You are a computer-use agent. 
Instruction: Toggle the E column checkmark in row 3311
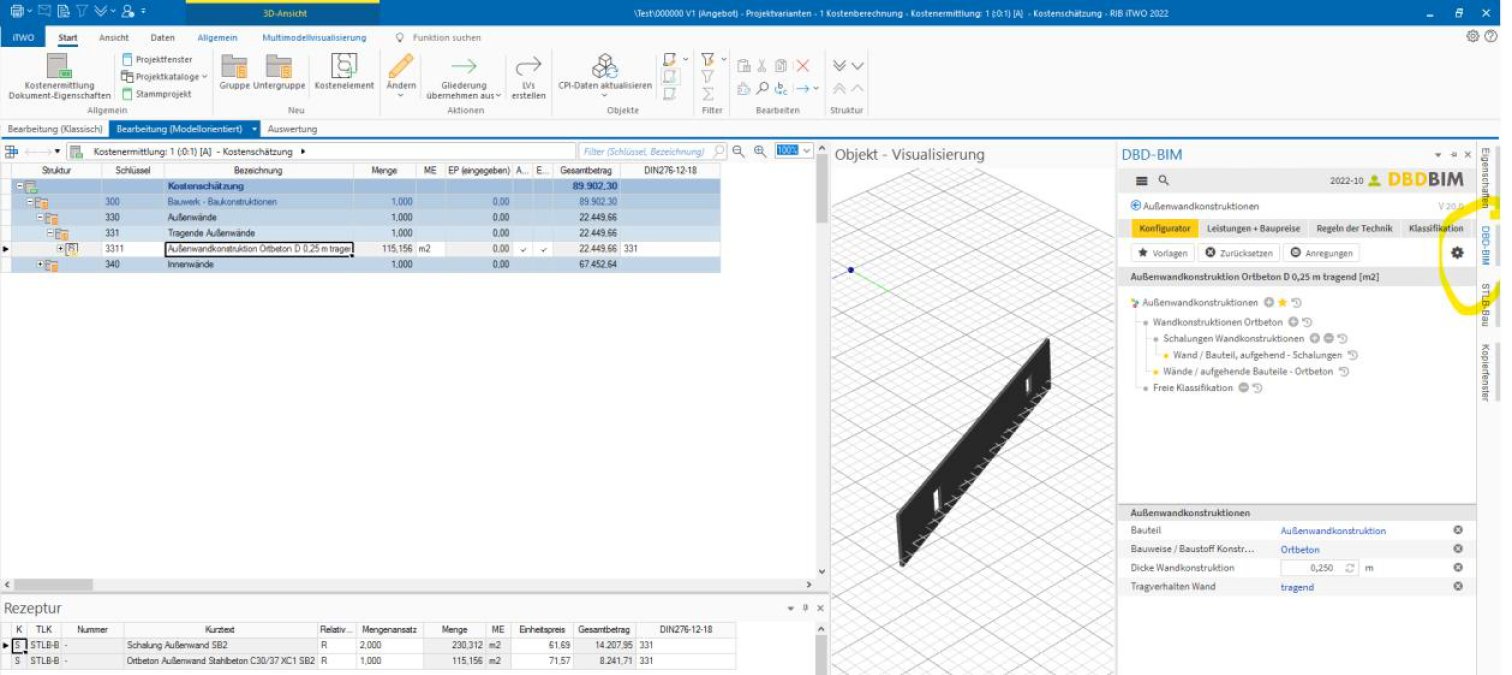pos(543,249)
